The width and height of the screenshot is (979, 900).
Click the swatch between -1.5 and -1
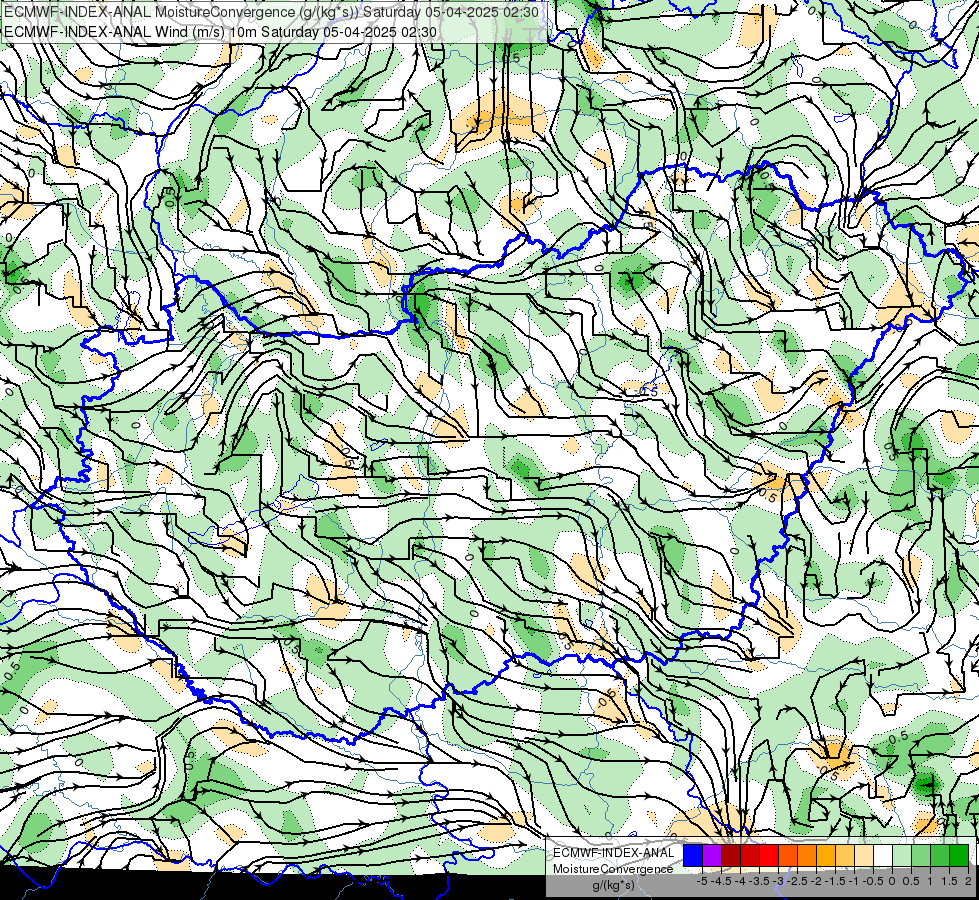tap(845, 855)
